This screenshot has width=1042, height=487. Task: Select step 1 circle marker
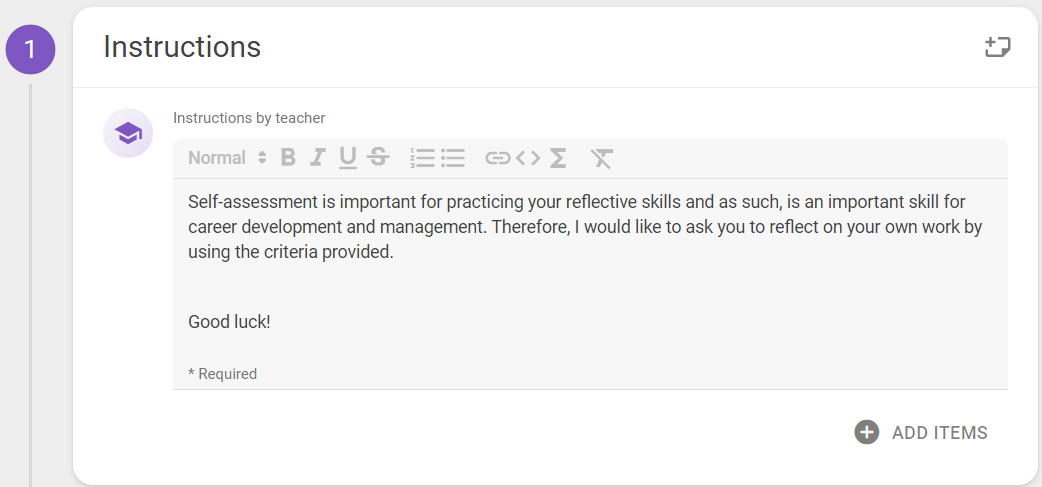(30, 49)
